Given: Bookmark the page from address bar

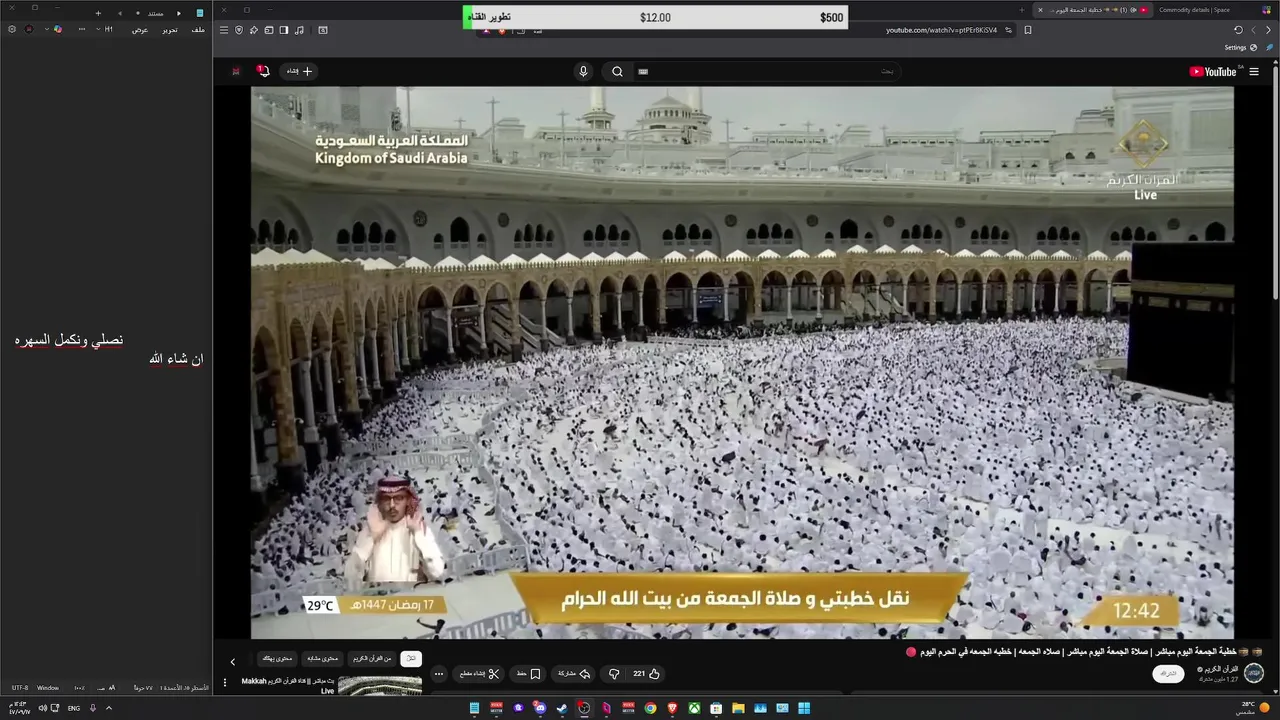Looking at the screenshot, I should pyautogui.click(x=1028, y=30).
